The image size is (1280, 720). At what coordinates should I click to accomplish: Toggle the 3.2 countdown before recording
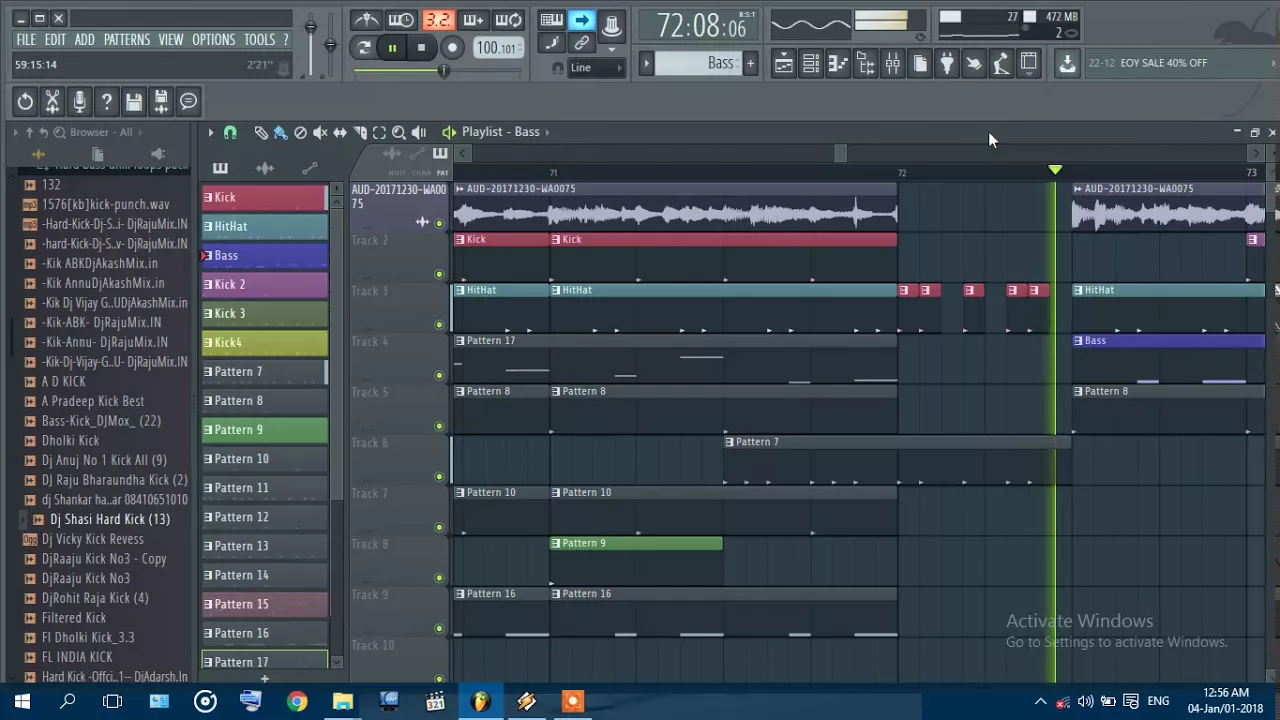[437, 20]
